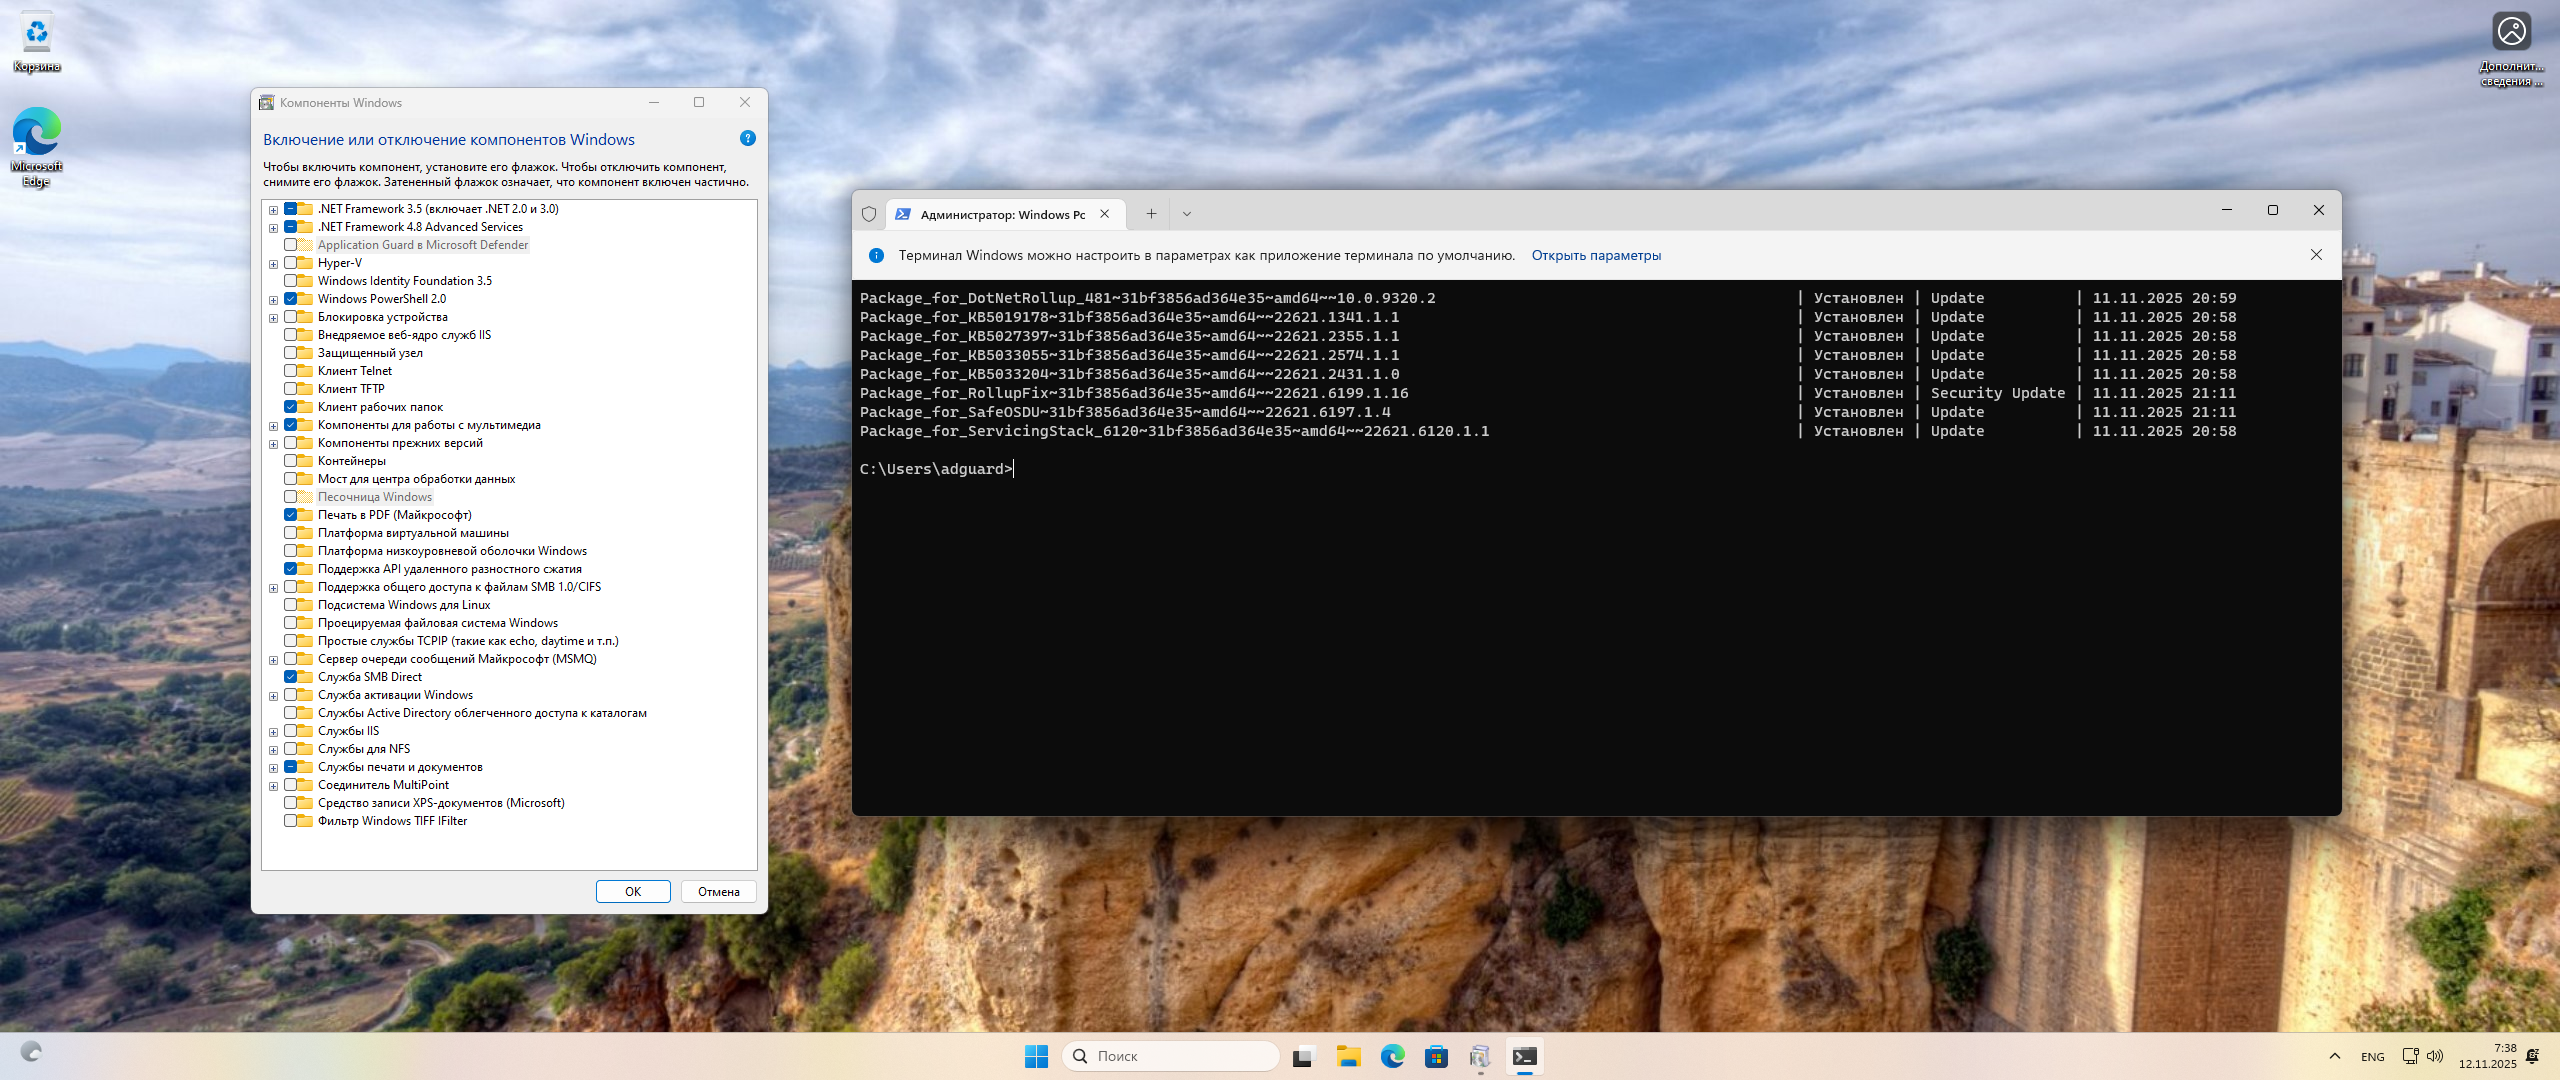The image size is (2560, 1080).
Task: Enable the Hyper-V checkbox
Action: (x=291, y=263)
